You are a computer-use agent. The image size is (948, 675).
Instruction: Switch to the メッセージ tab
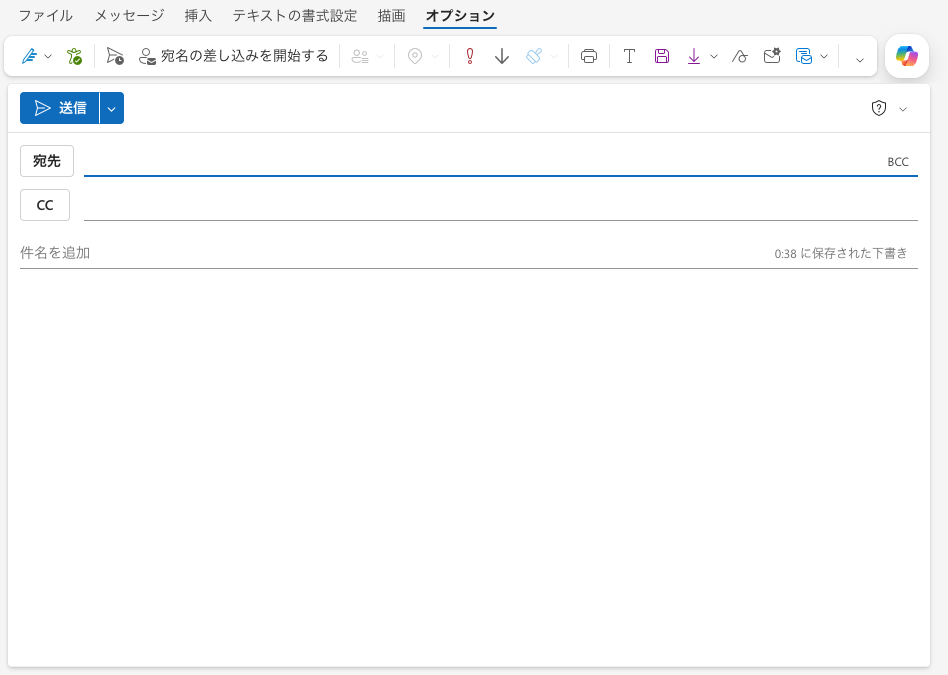(x=129, y=16)
